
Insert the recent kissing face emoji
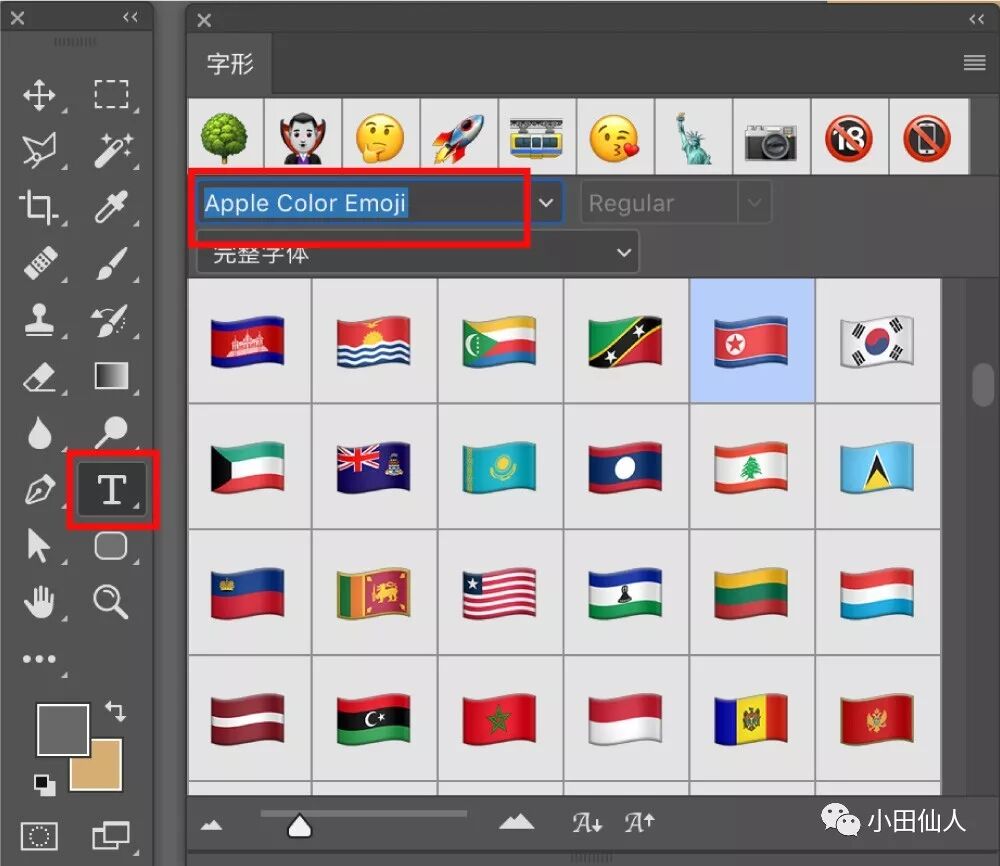click(x=615, y=137)
